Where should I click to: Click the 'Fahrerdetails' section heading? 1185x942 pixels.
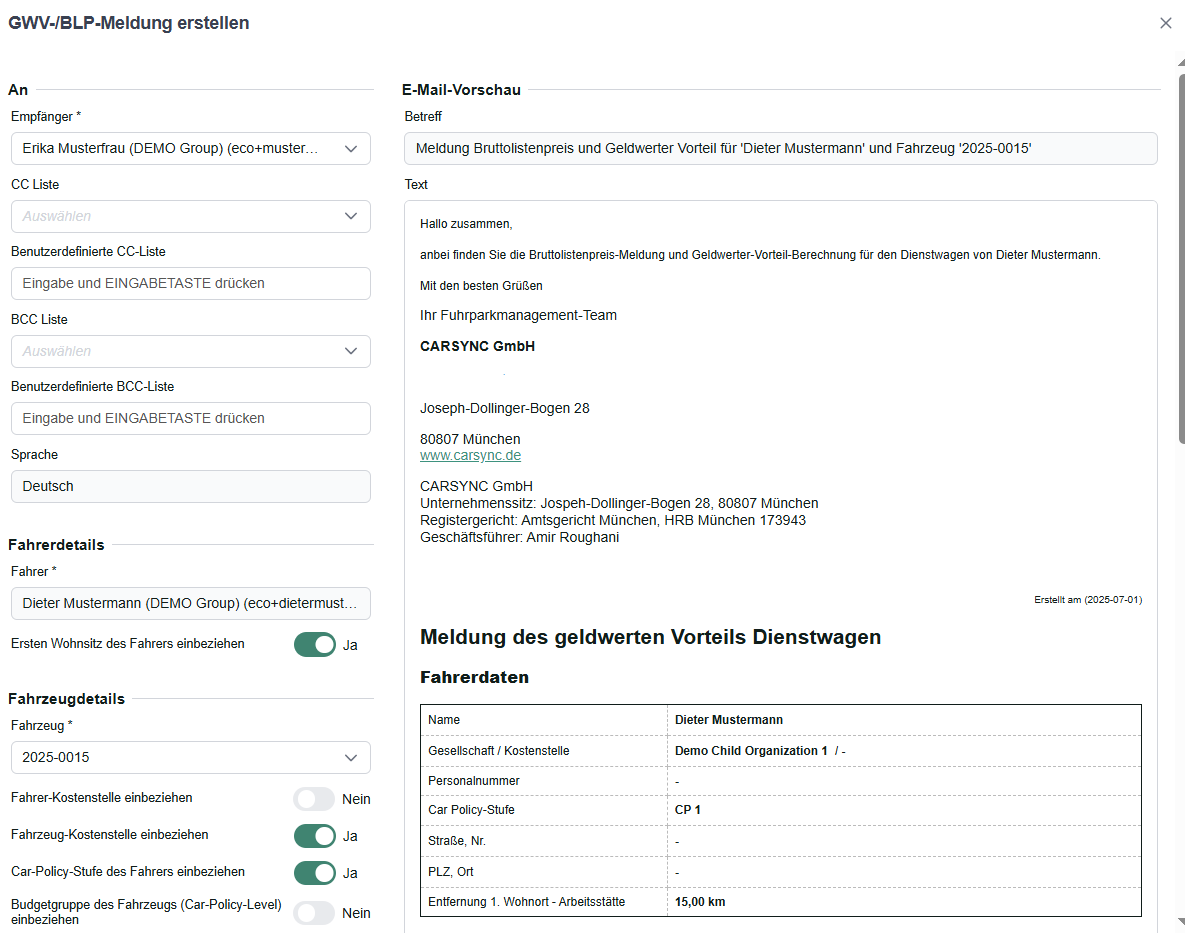coord(56,545)
